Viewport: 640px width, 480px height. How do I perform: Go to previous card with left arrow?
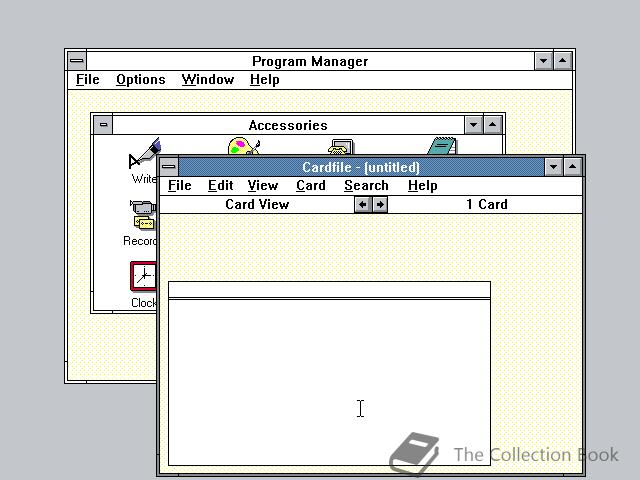point(362,204)
